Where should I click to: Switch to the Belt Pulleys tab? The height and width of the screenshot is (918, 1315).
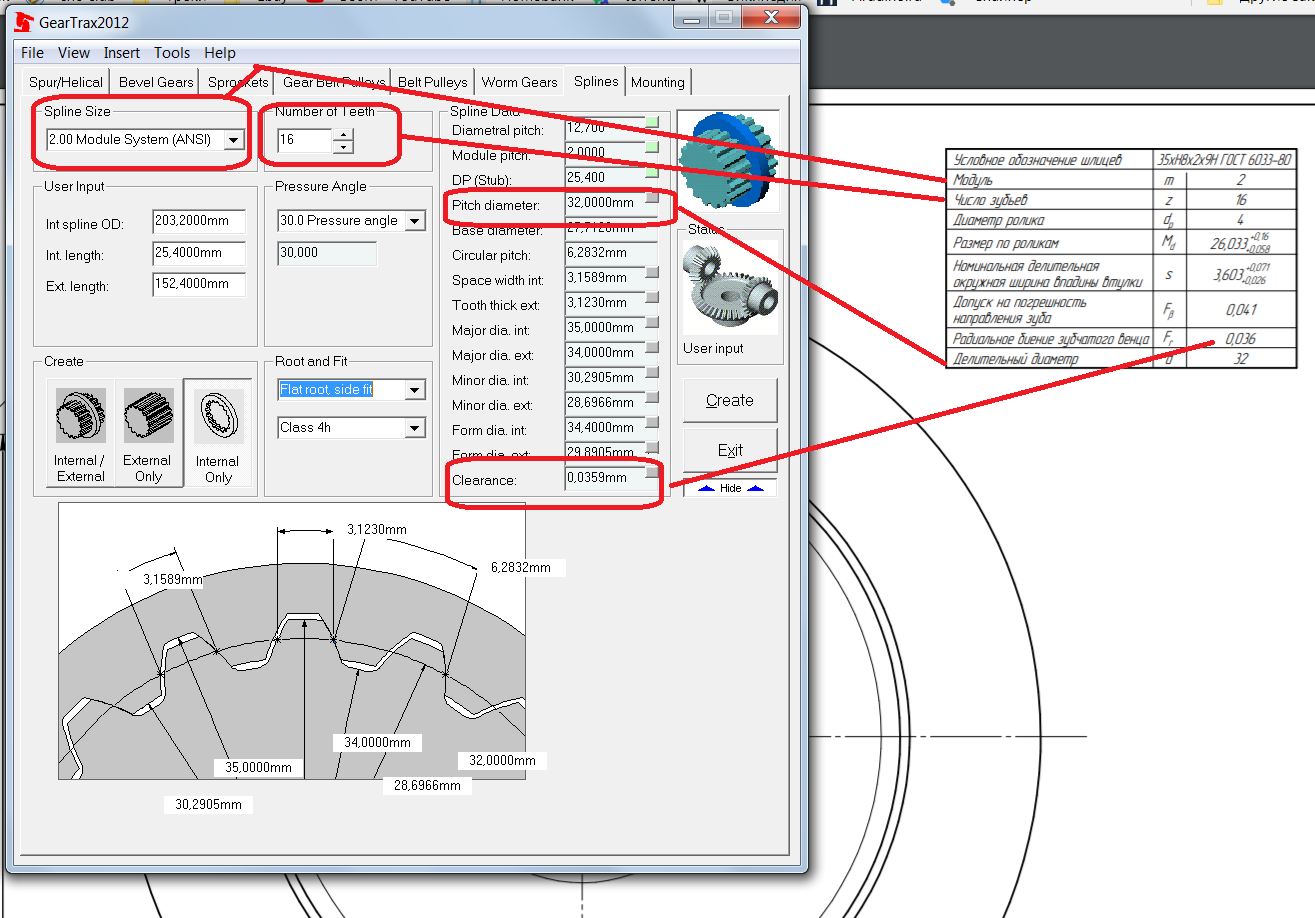432,83
